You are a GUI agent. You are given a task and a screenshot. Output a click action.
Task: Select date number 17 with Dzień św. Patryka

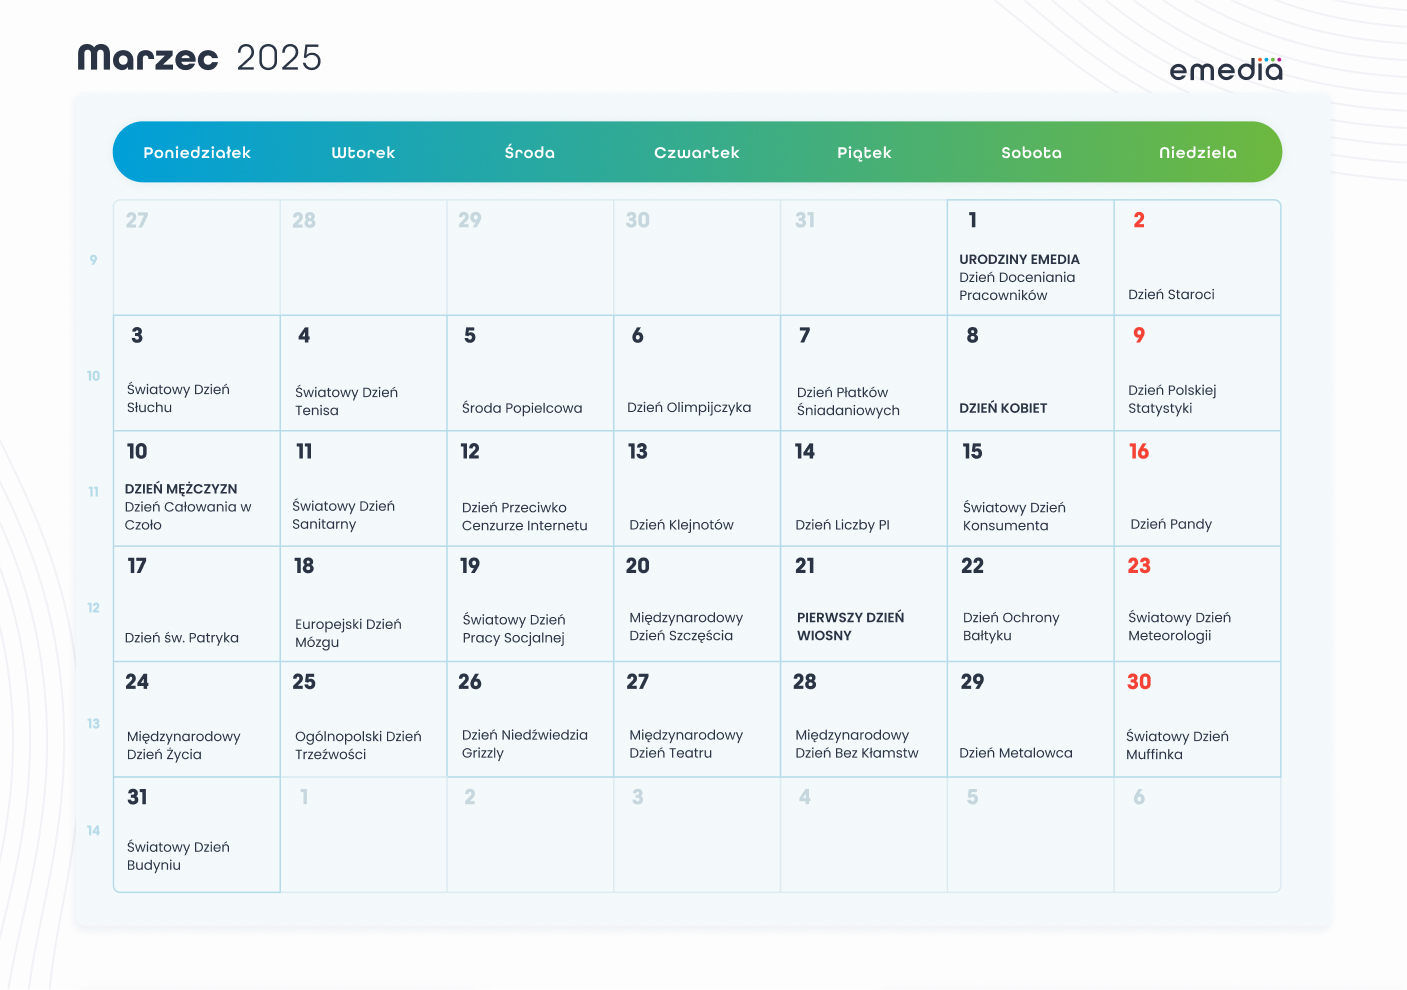[137, 566]
